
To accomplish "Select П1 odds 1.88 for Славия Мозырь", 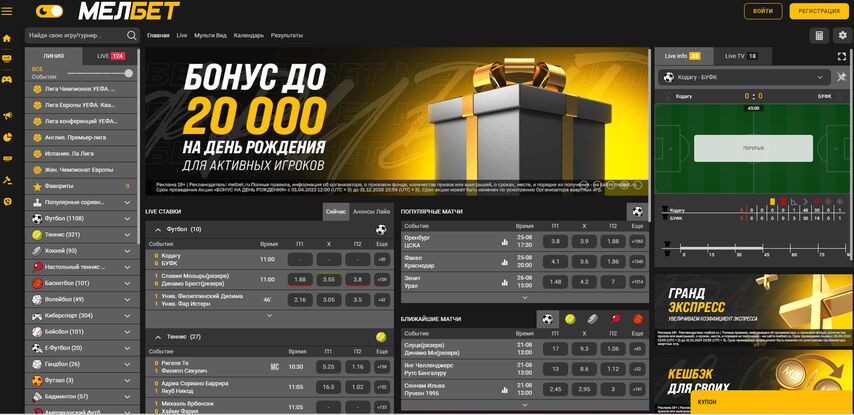I will [300, 279].
